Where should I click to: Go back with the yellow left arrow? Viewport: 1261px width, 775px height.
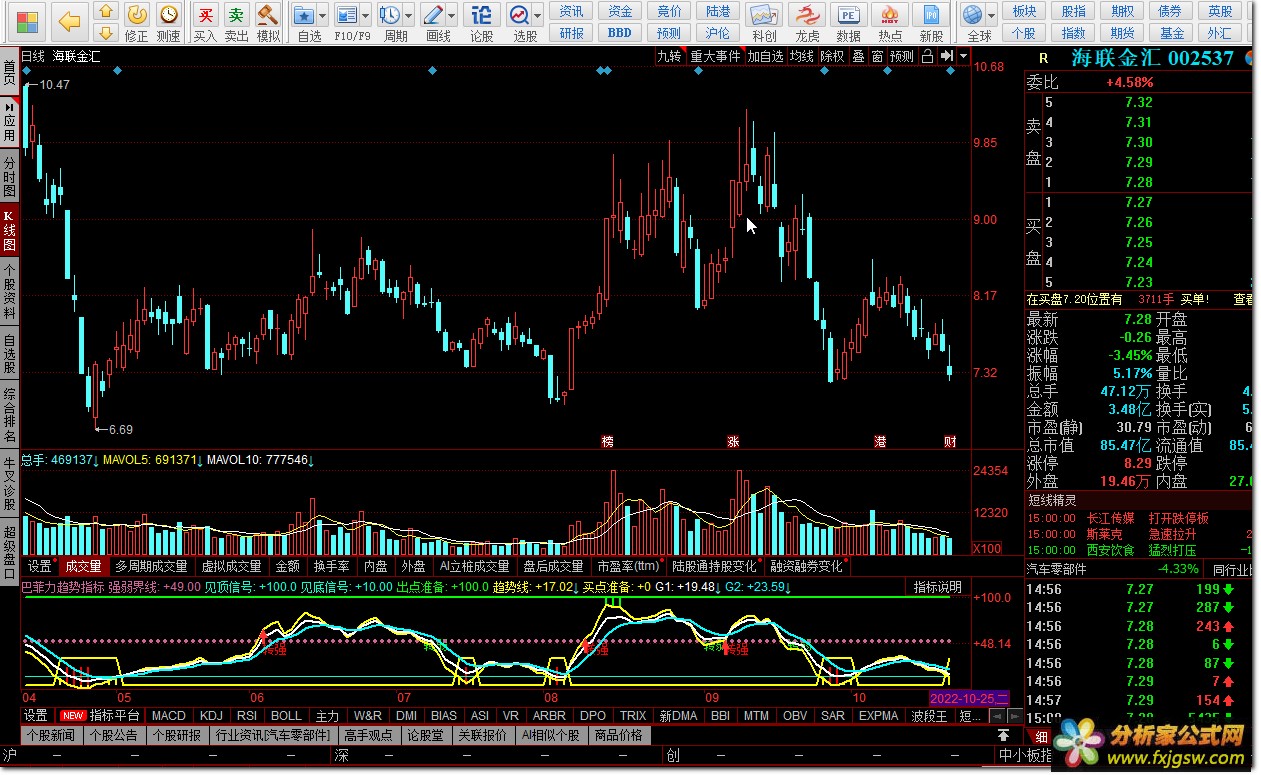[68, 21]
